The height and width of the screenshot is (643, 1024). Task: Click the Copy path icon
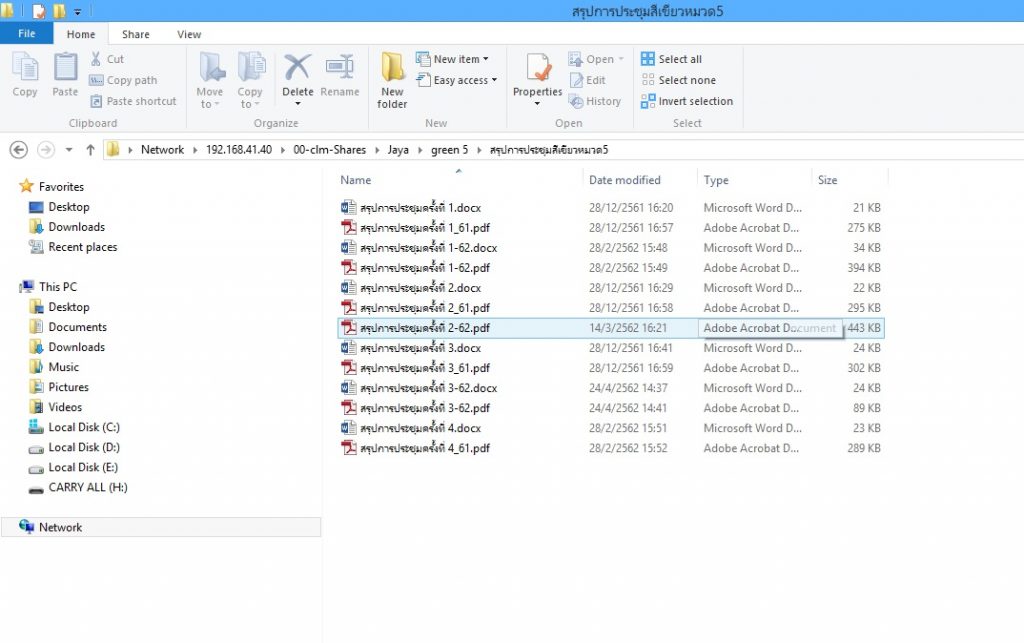click(96, 80)
